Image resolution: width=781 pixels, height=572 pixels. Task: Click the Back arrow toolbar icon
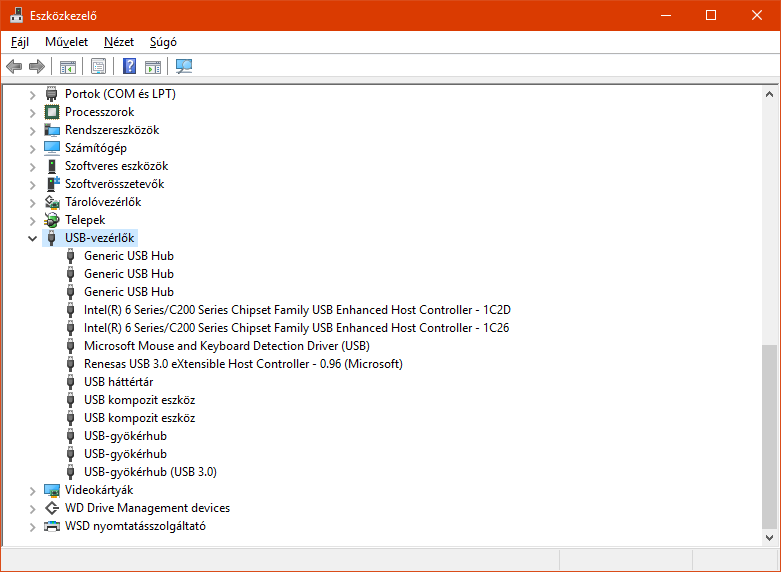14,66
